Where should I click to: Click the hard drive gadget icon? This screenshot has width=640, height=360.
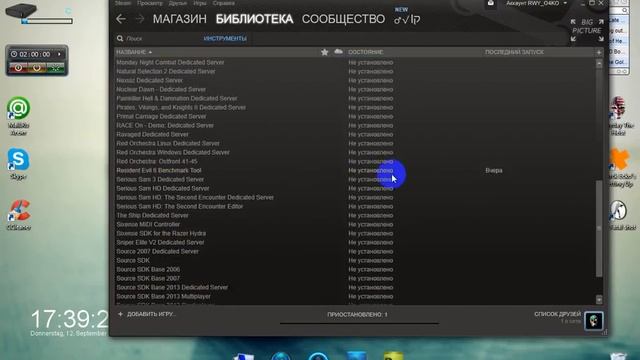21,10
